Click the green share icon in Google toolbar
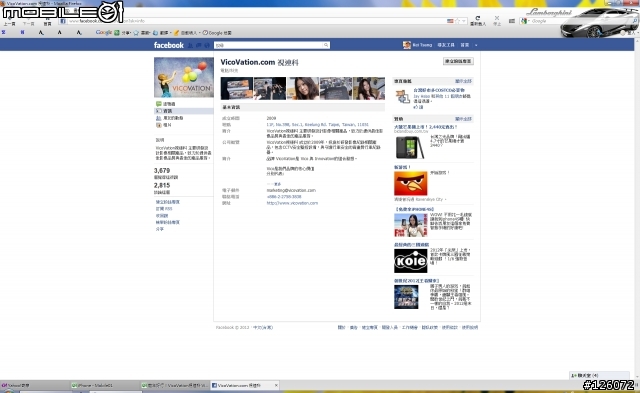This screenshot has width=640, height=393. (x=117, y=33)
